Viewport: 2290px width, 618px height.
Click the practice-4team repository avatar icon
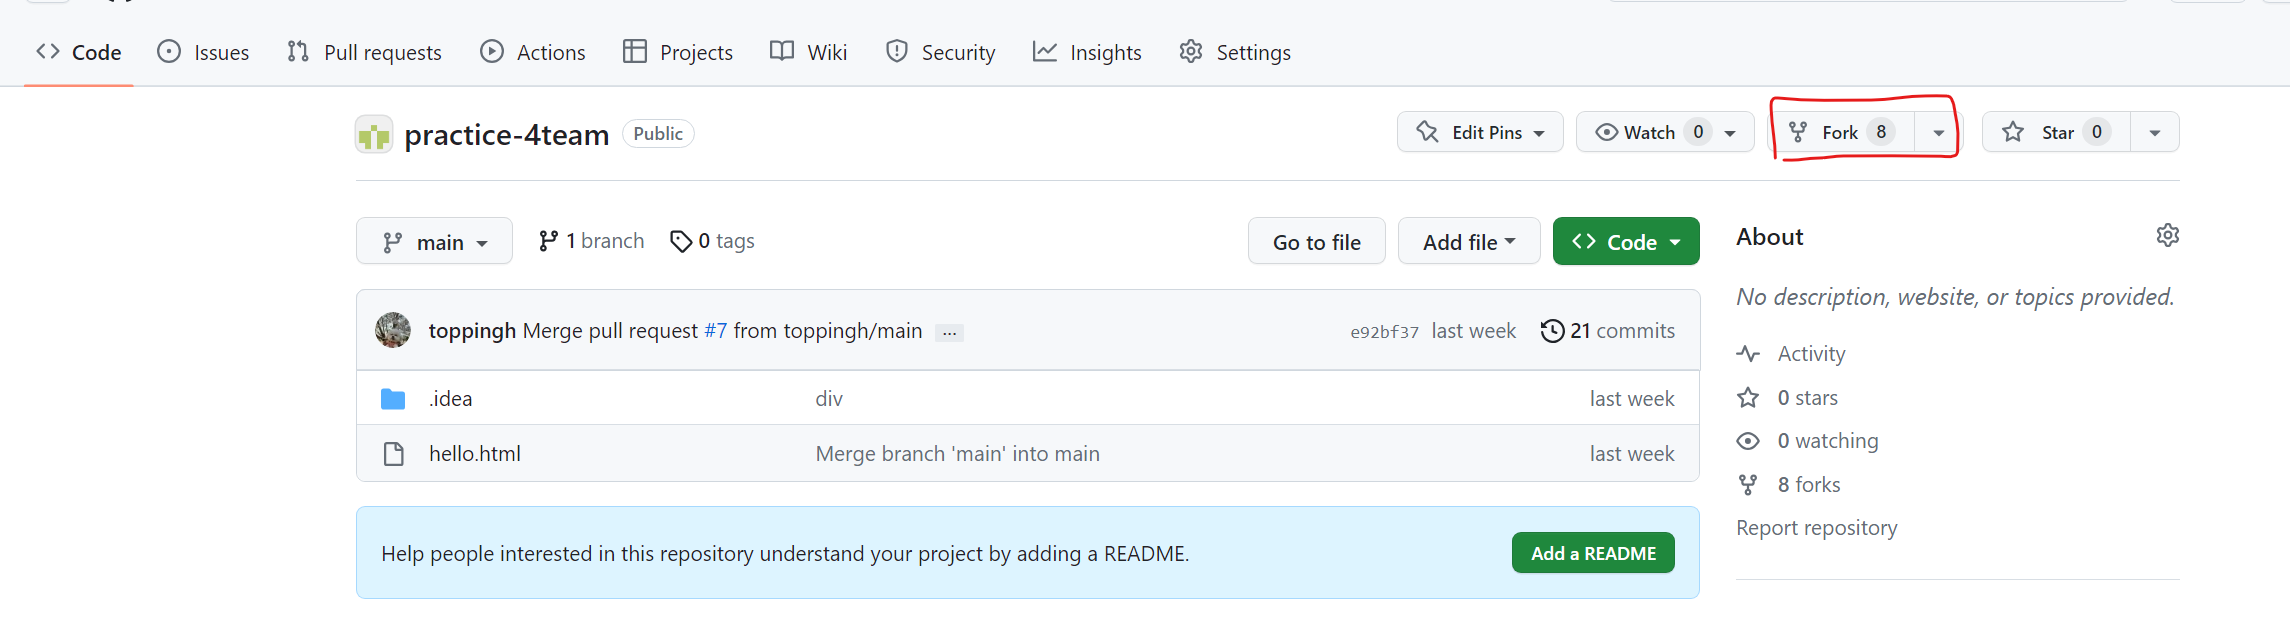[x=374, y=134]
